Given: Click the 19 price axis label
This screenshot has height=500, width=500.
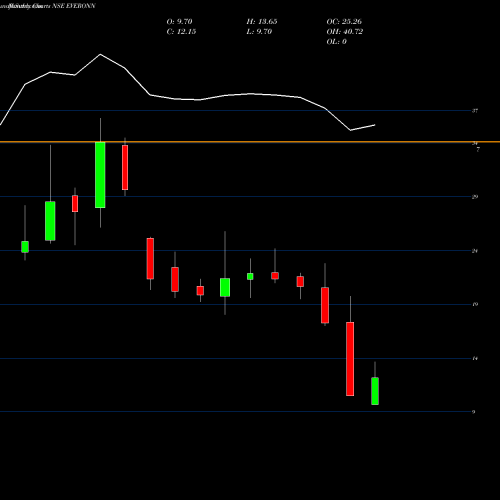Looking at the screenshot, I should [475, 304].
